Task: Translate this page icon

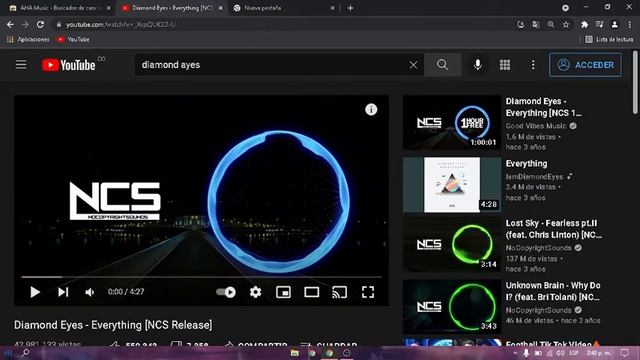Action: click(536, 24)
